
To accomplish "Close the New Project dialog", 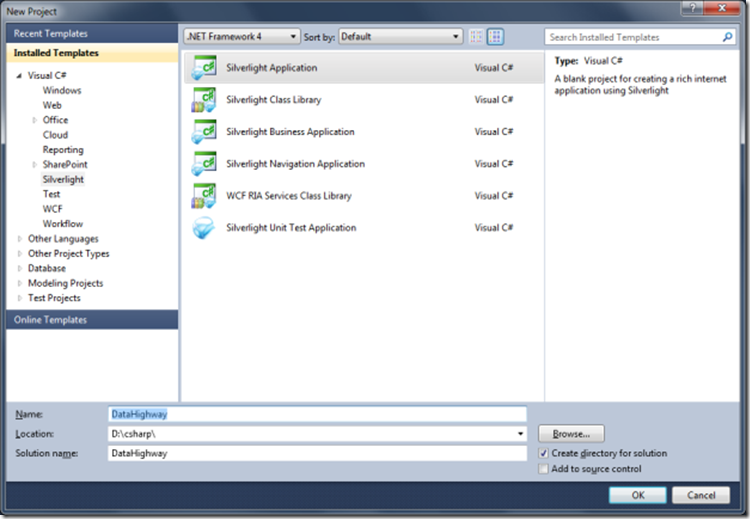I will pos(722,8).
